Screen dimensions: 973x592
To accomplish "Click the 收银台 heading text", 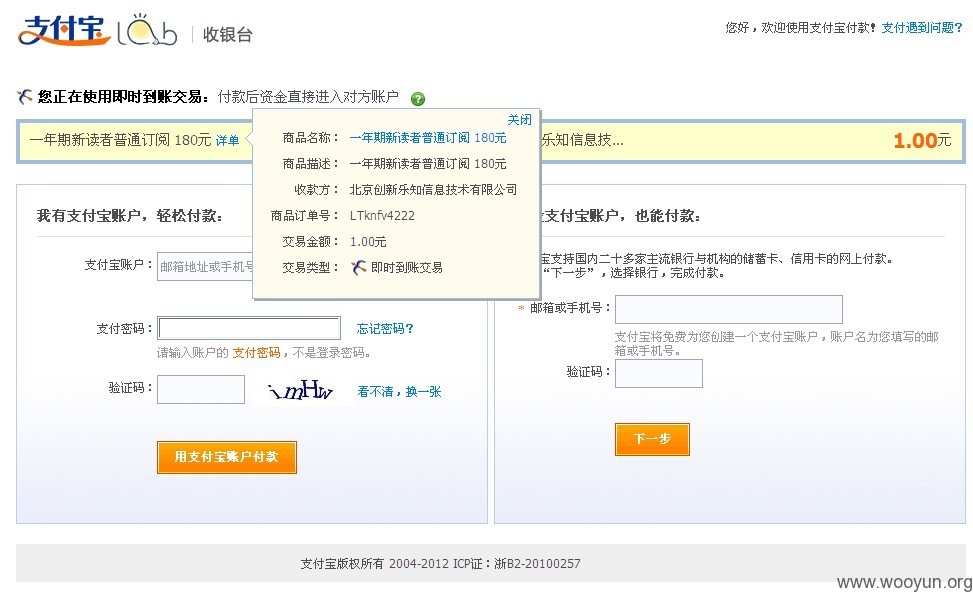I will 228,35.
